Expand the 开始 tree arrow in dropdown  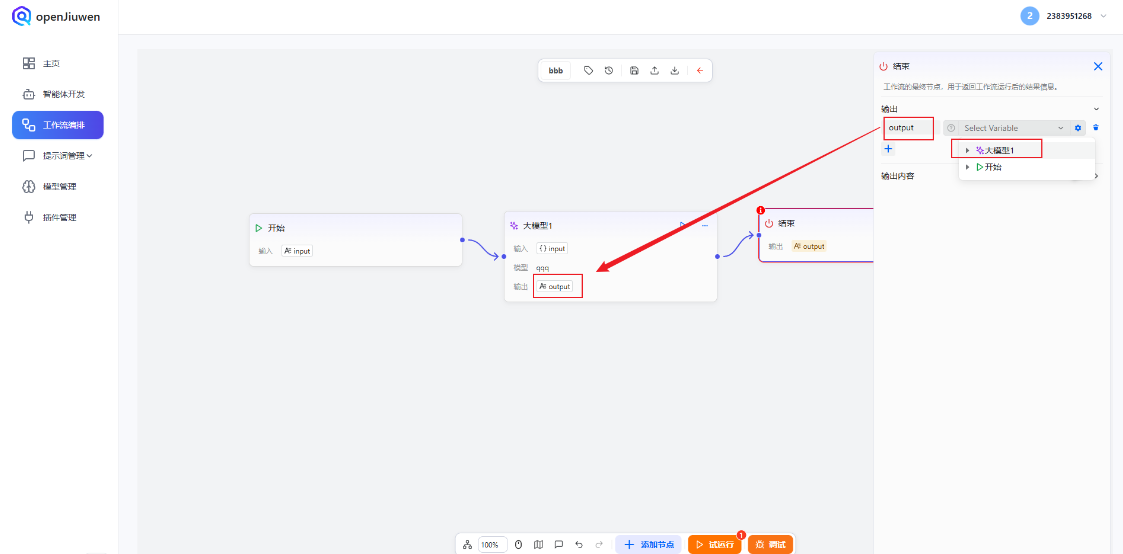(x=968, y=167)
